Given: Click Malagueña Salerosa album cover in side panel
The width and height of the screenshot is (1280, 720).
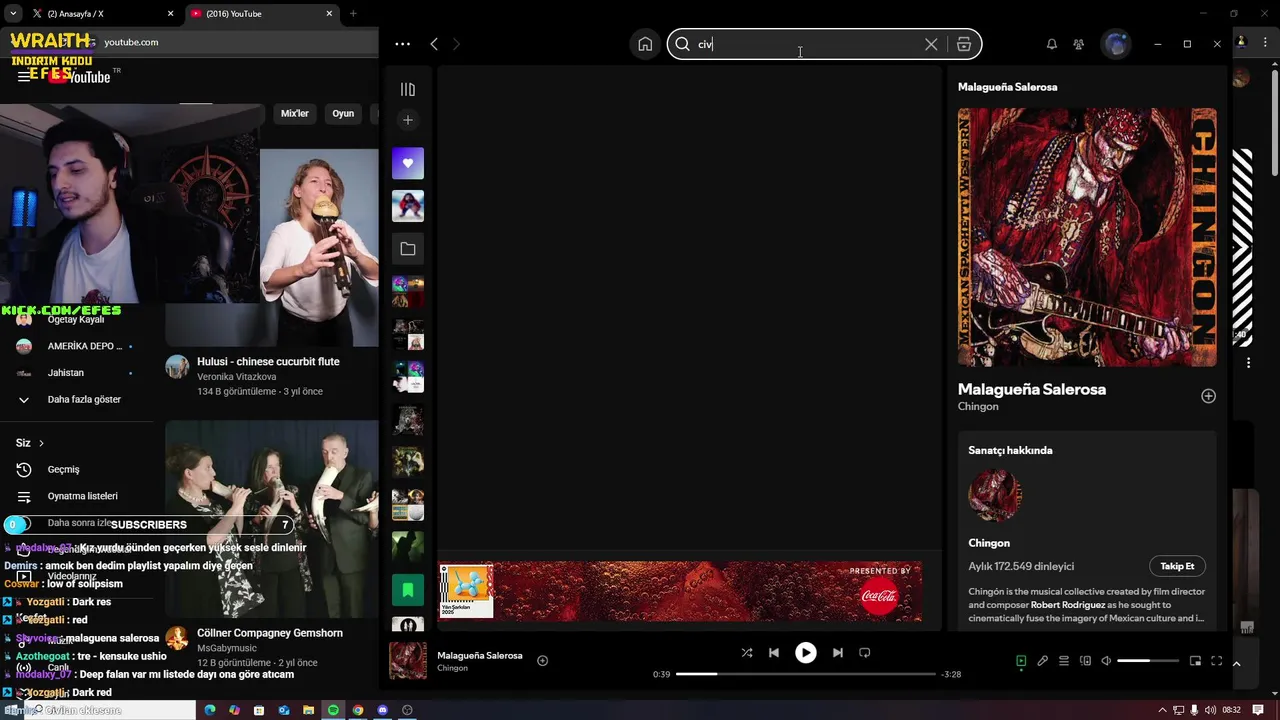Looking at the screenshot, I should (1087, 237).
